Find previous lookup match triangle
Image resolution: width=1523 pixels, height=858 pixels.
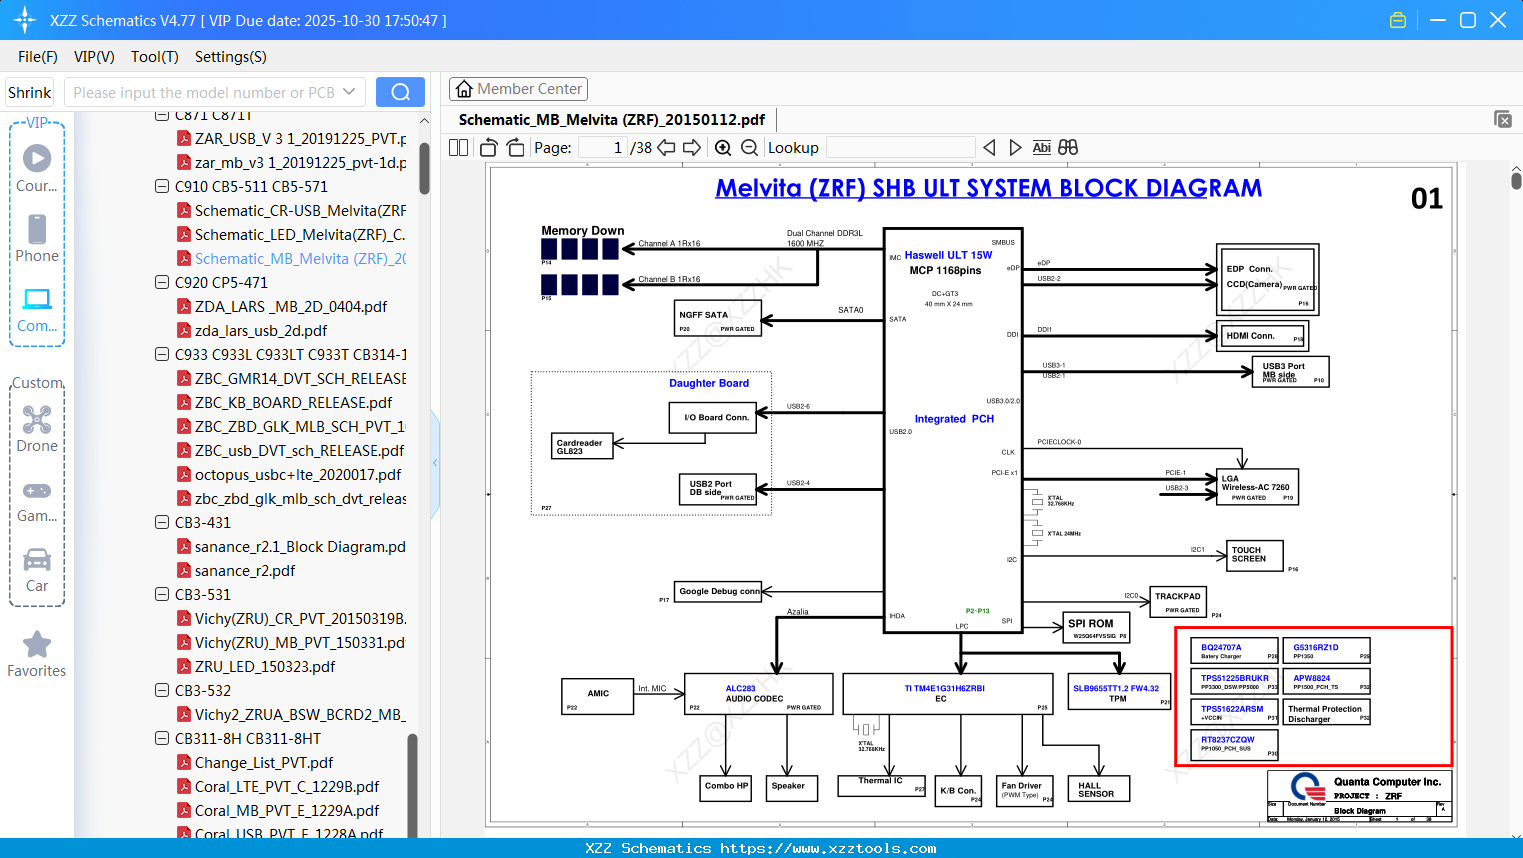[x=989, y=148]
